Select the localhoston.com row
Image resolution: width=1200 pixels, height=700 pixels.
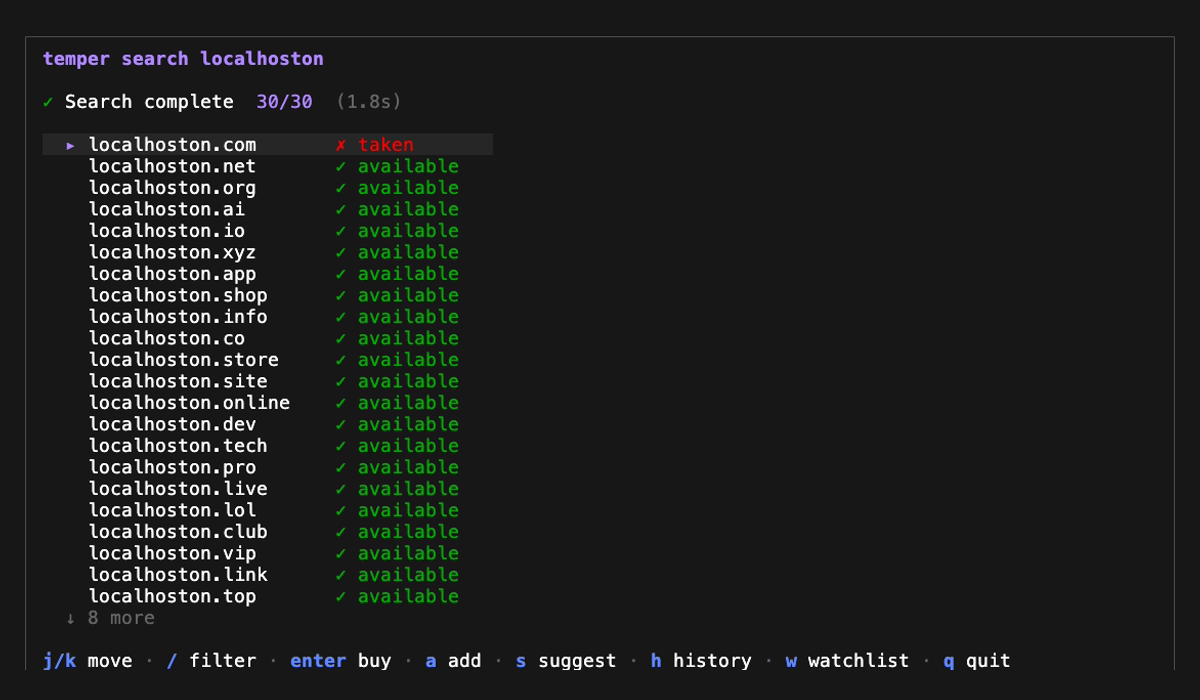point(267,145)
